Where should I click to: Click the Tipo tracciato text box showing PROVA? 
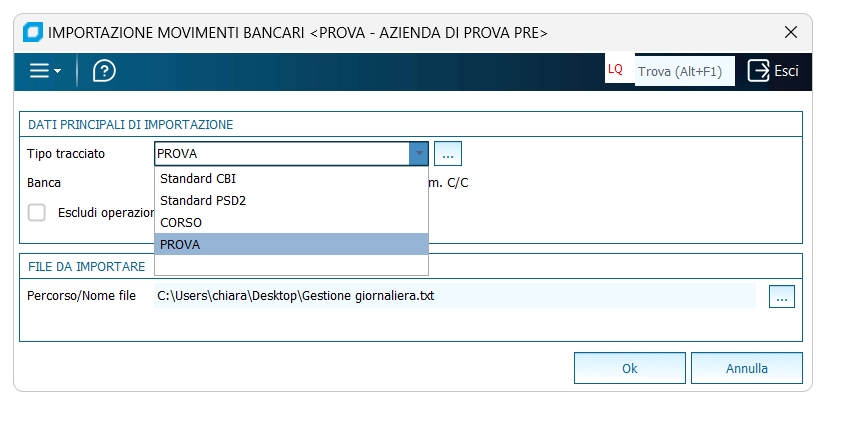[282, 154]
